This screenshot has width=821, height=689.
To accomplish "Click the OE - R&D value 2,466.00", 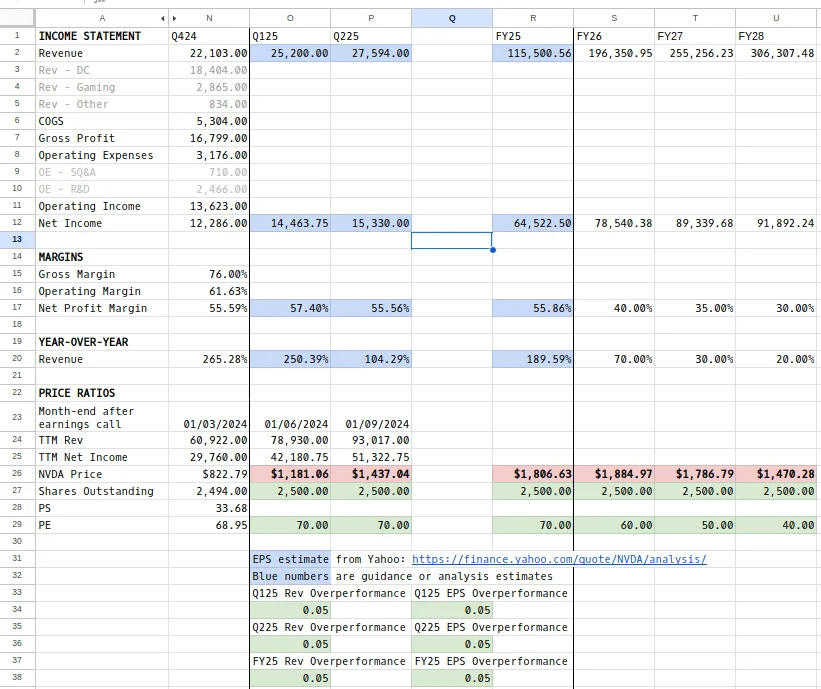I will tap(209, 190).
